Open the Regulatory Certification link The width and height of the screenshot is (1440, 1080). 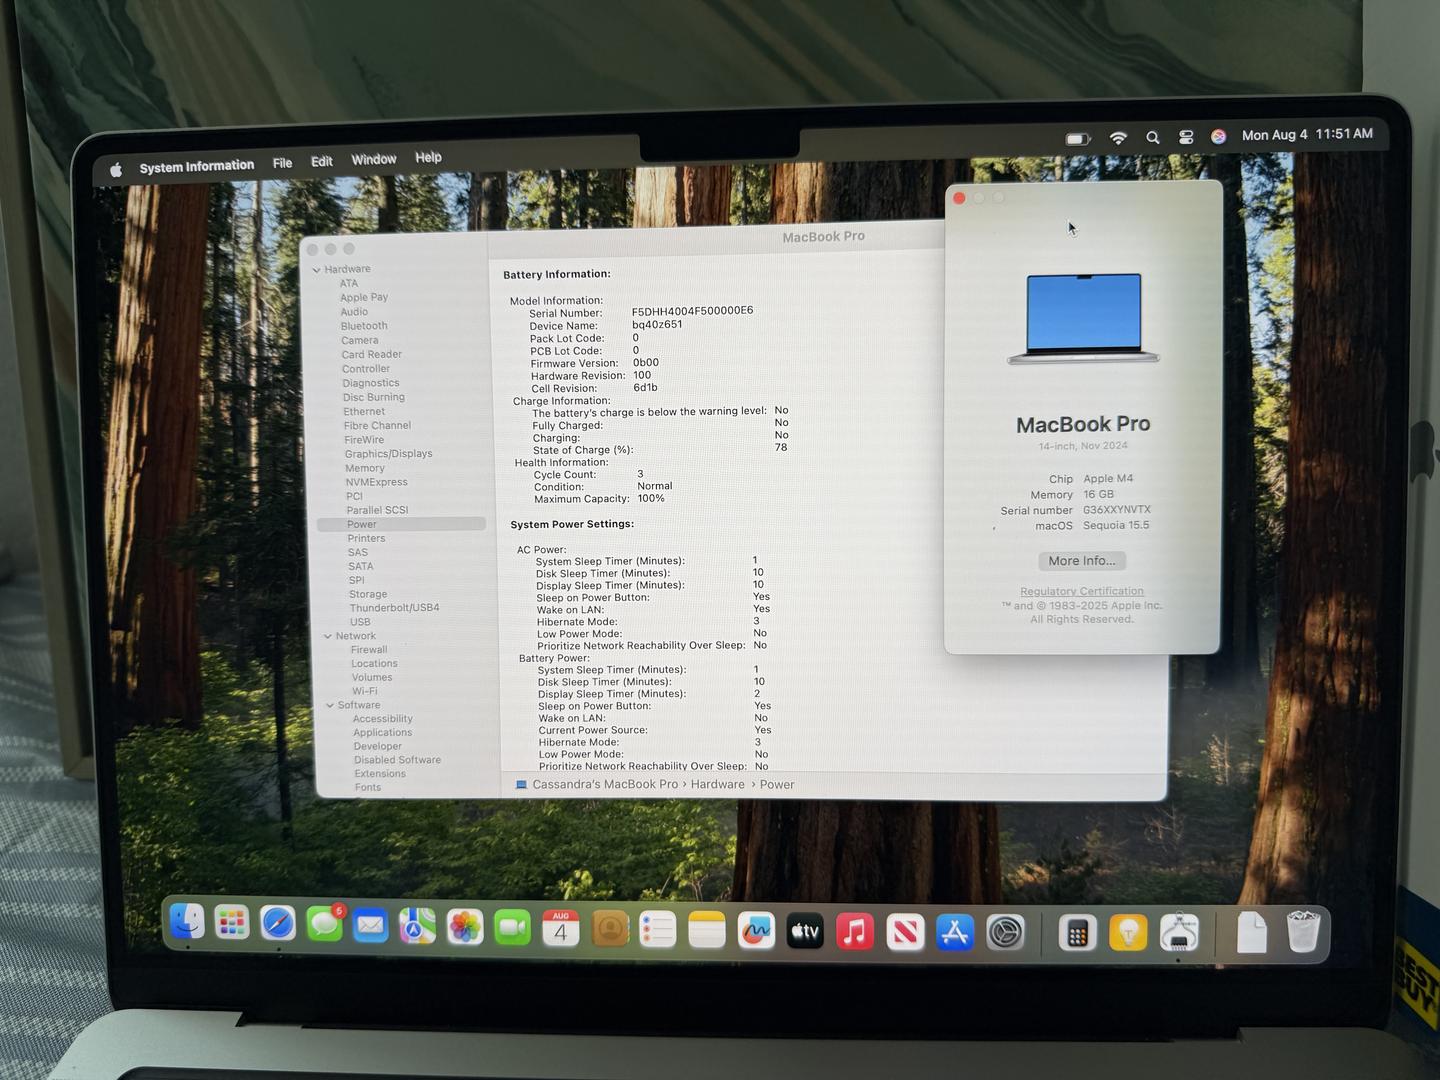1082,591
